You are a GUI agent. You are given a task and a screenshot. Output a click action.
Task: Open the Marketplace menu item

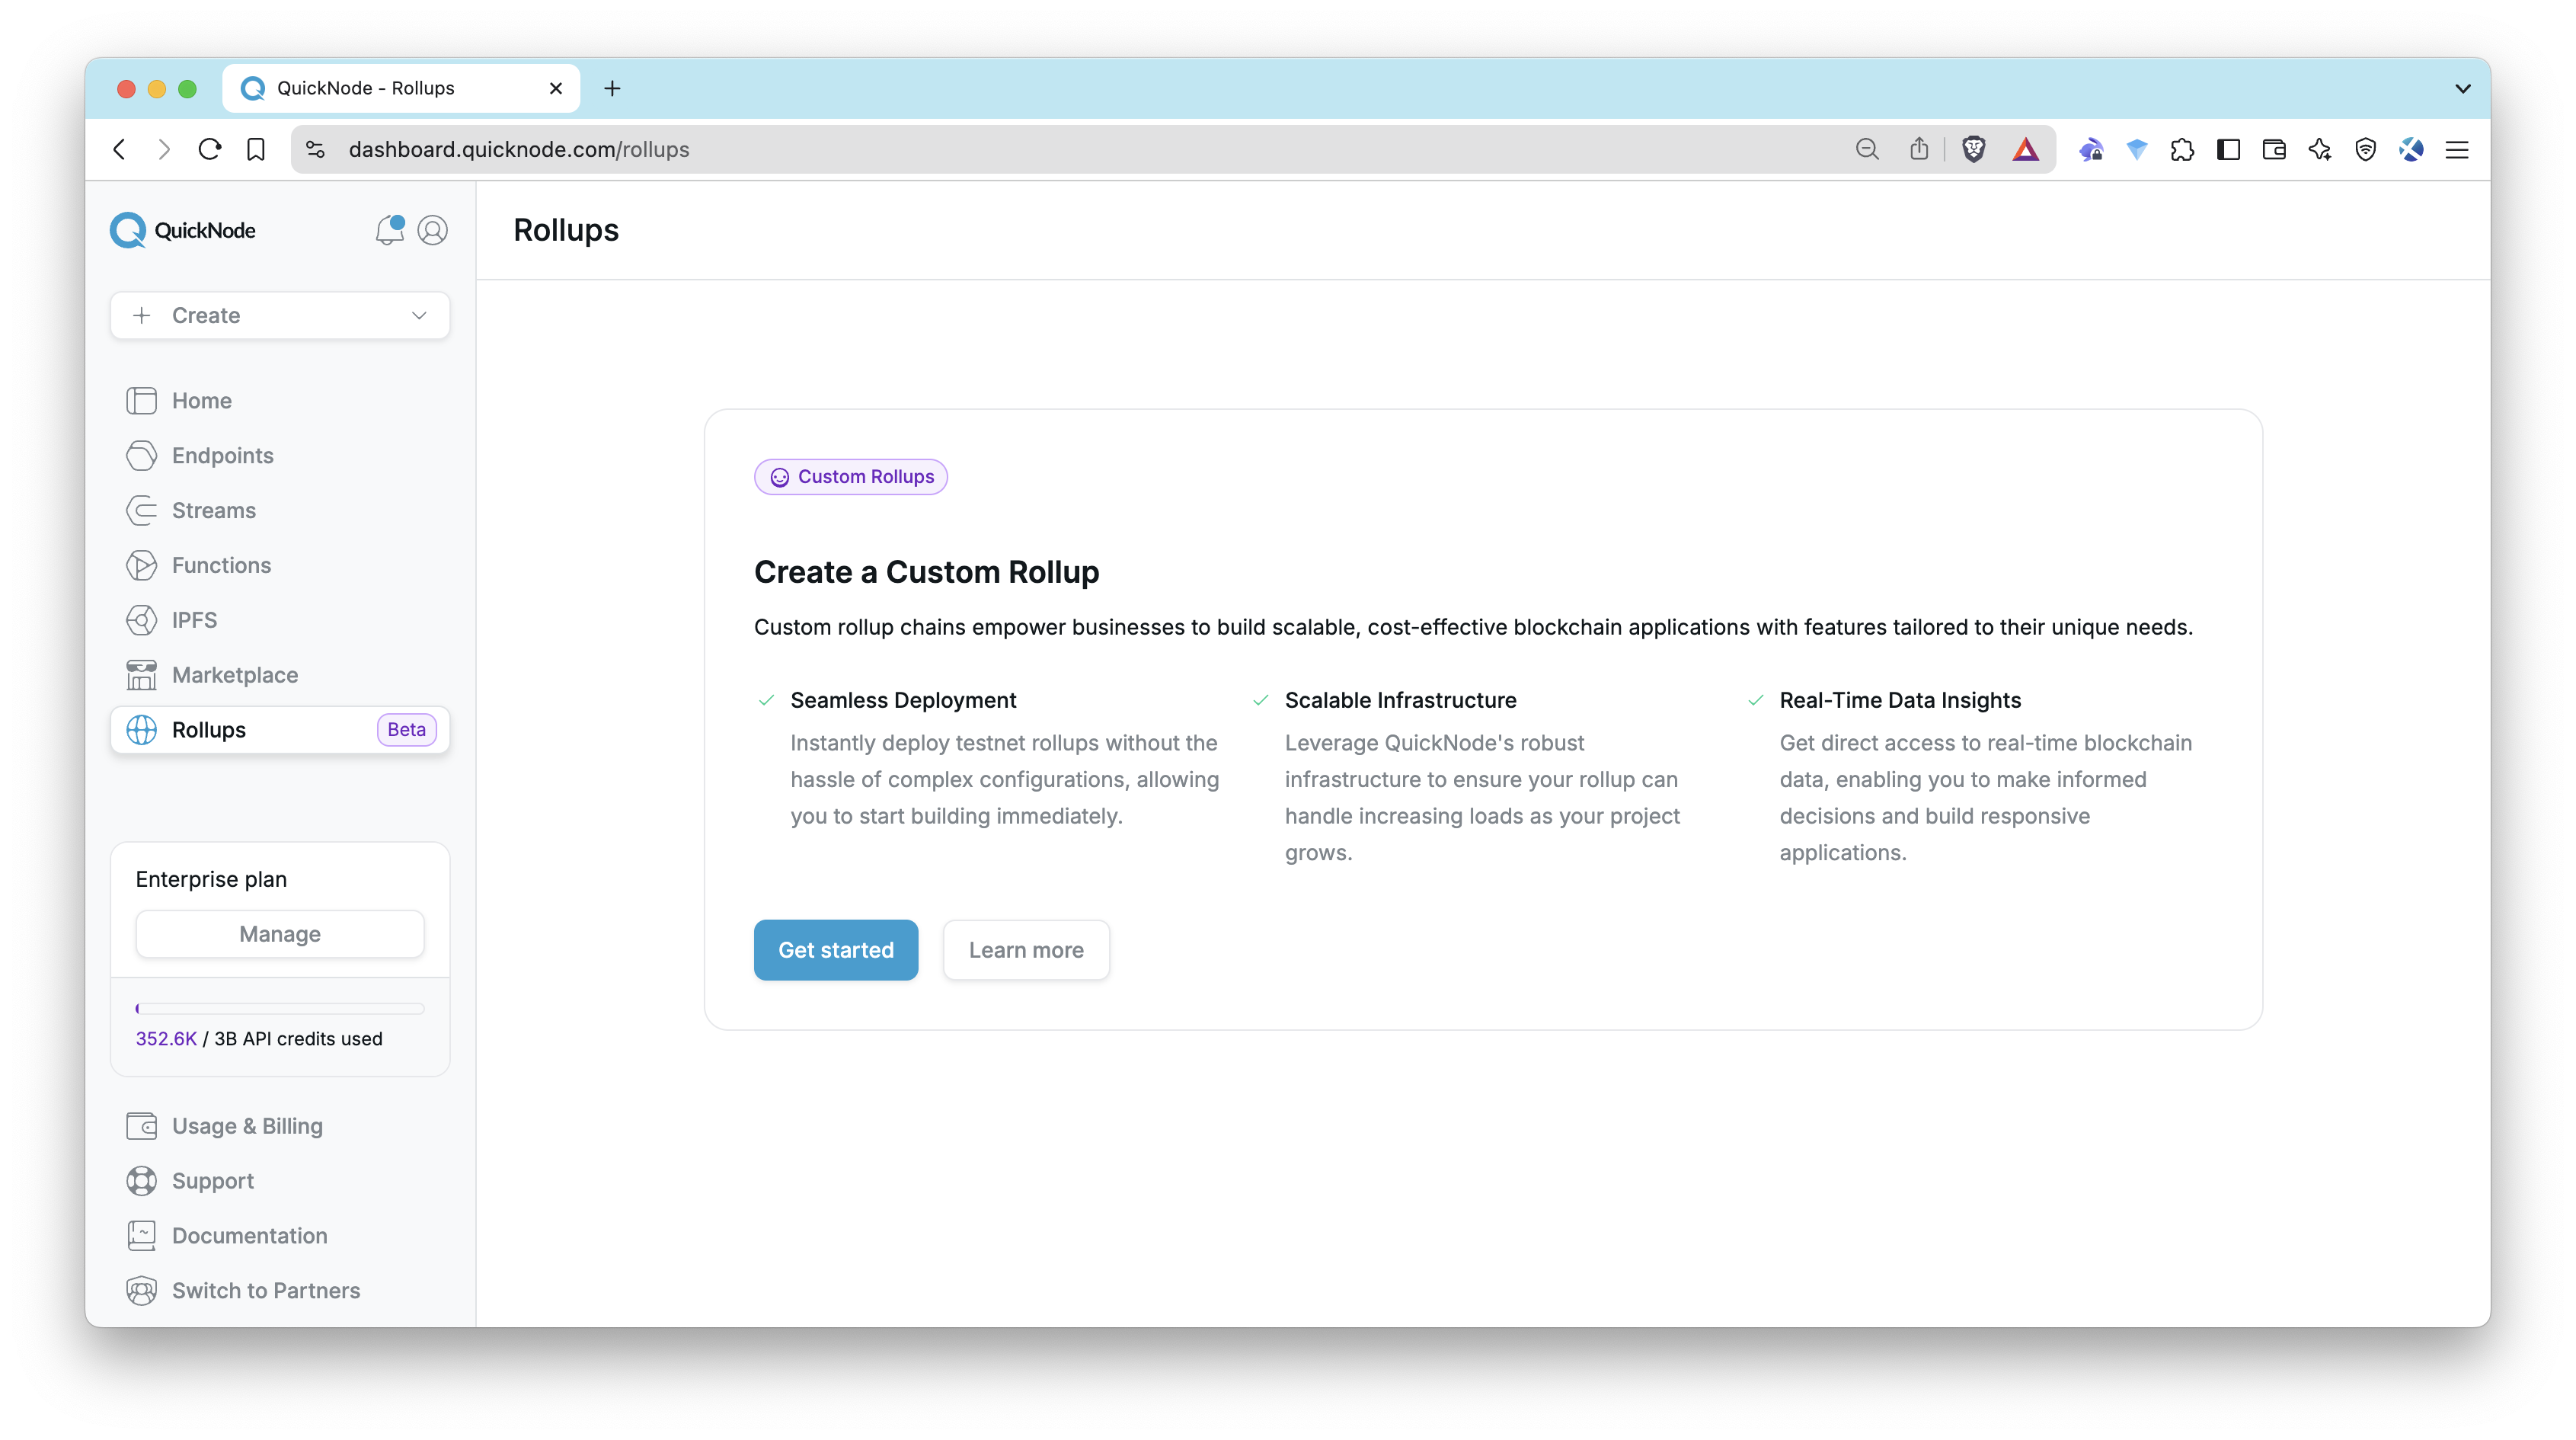coord(280,675)
